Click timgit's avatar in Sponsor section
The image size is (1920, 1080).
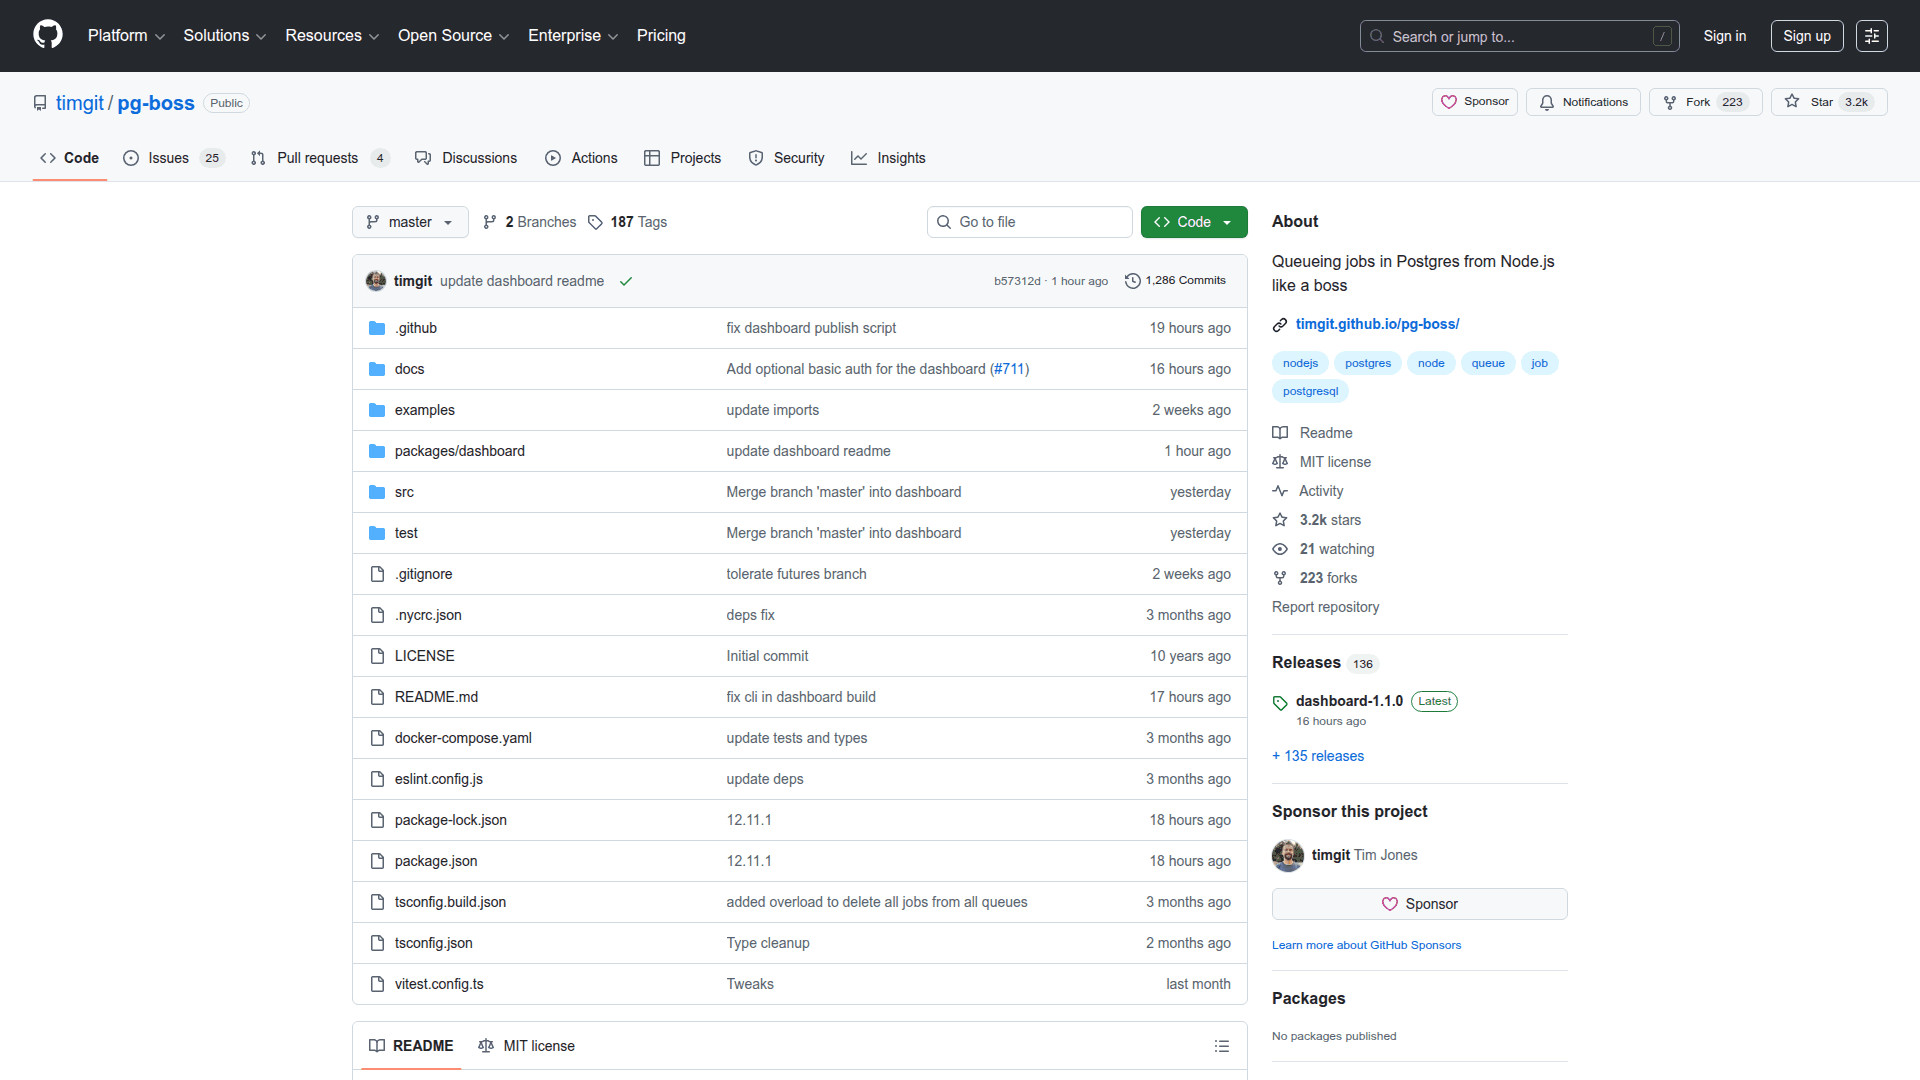click(1287, 856)
